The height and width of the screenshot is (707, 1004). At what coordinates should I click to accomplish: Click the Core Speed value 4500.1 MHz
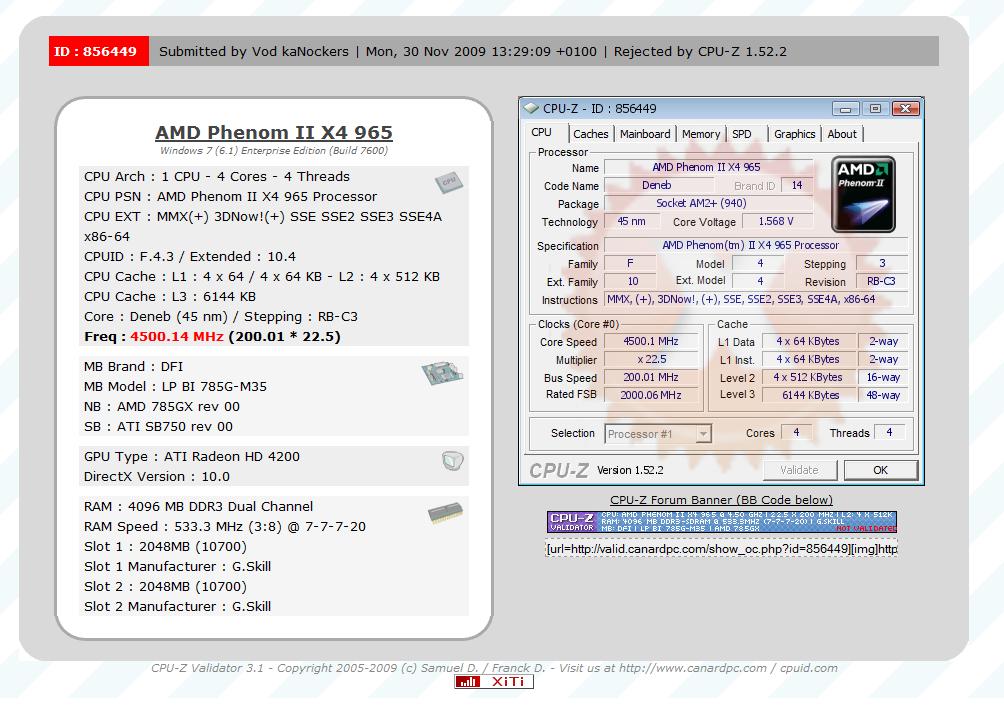[x=651, y=341]
